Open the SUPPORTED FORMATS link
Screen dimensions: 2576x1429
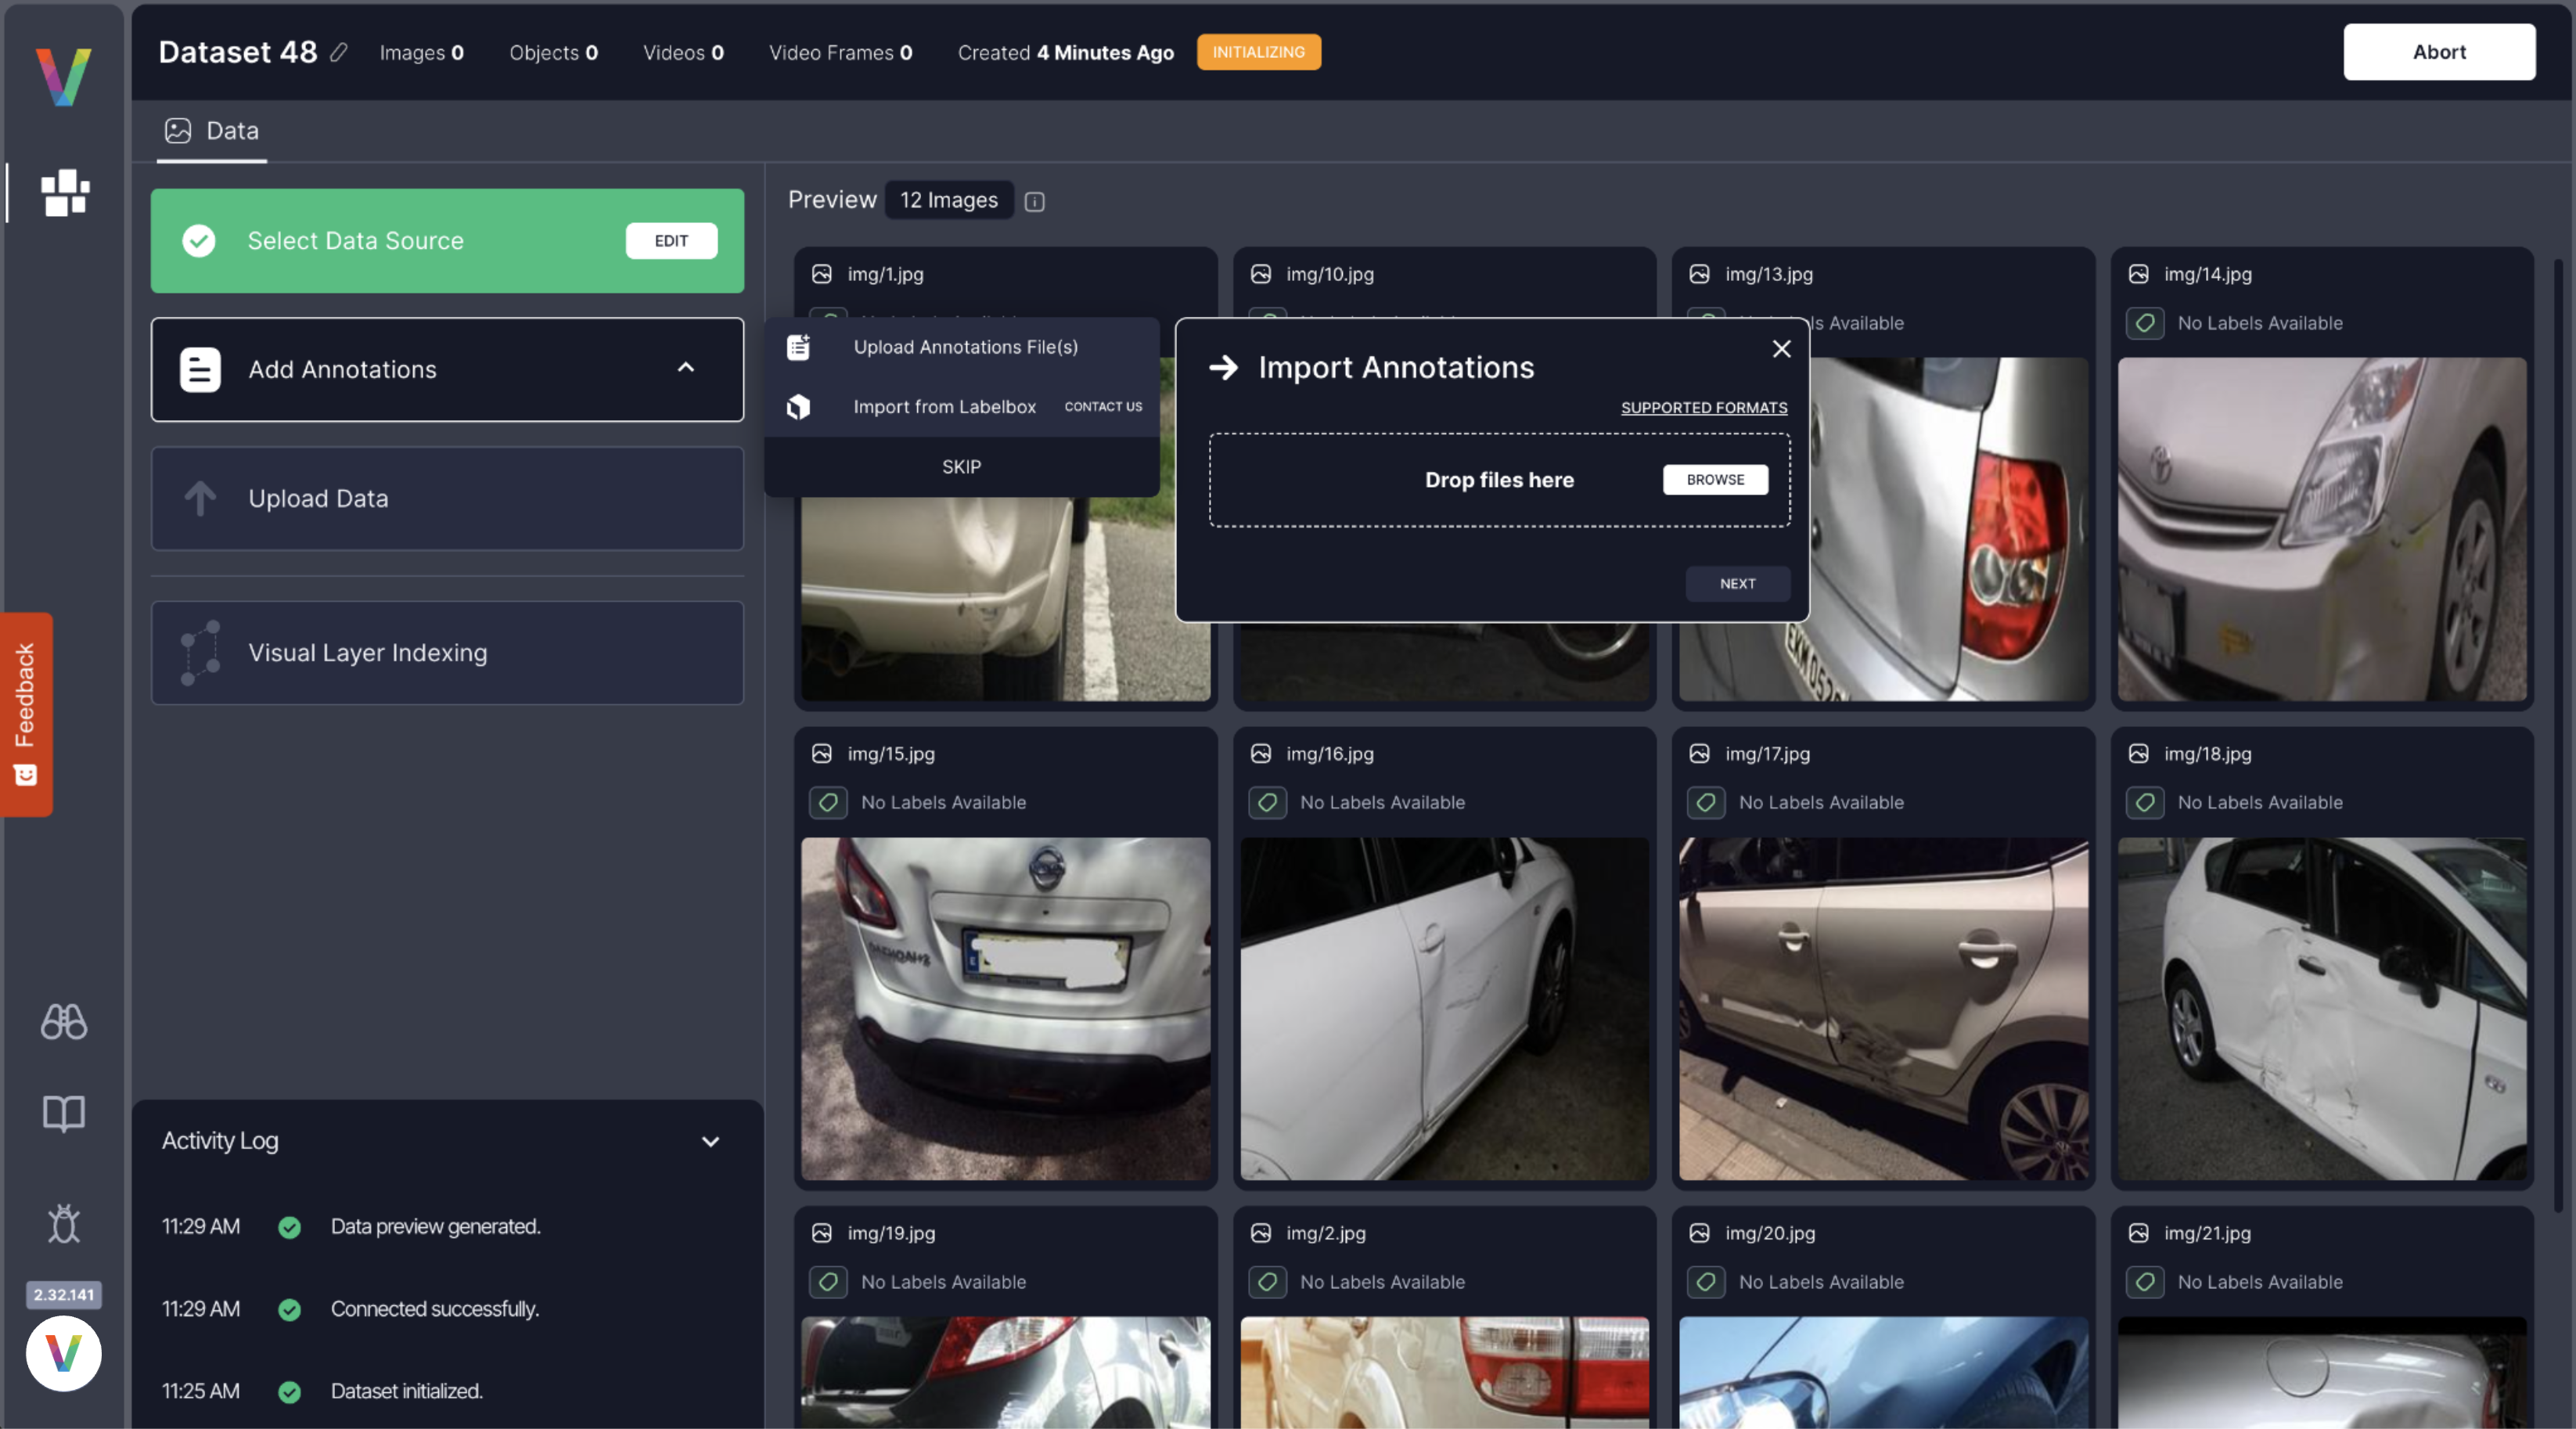point(1704,408)
